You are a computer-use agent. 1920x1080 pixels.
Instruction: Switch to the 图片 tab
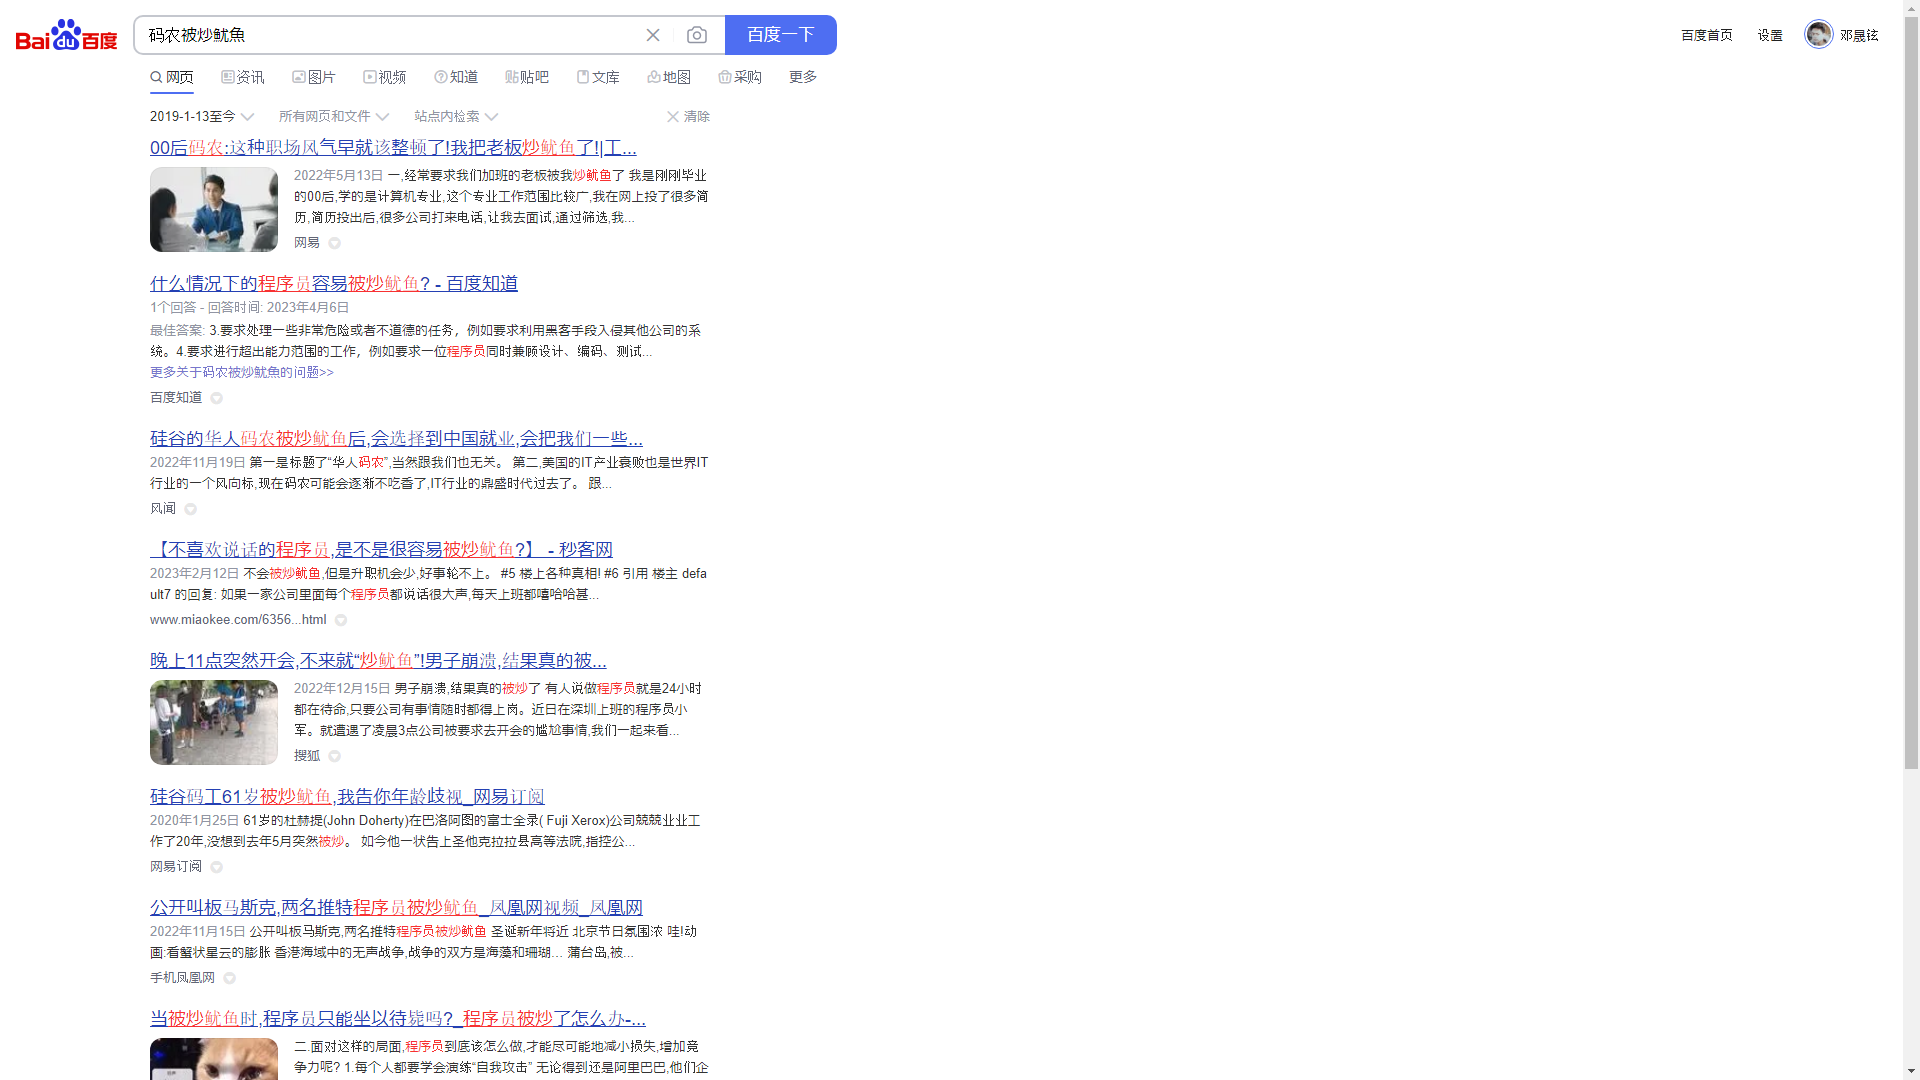314,77
